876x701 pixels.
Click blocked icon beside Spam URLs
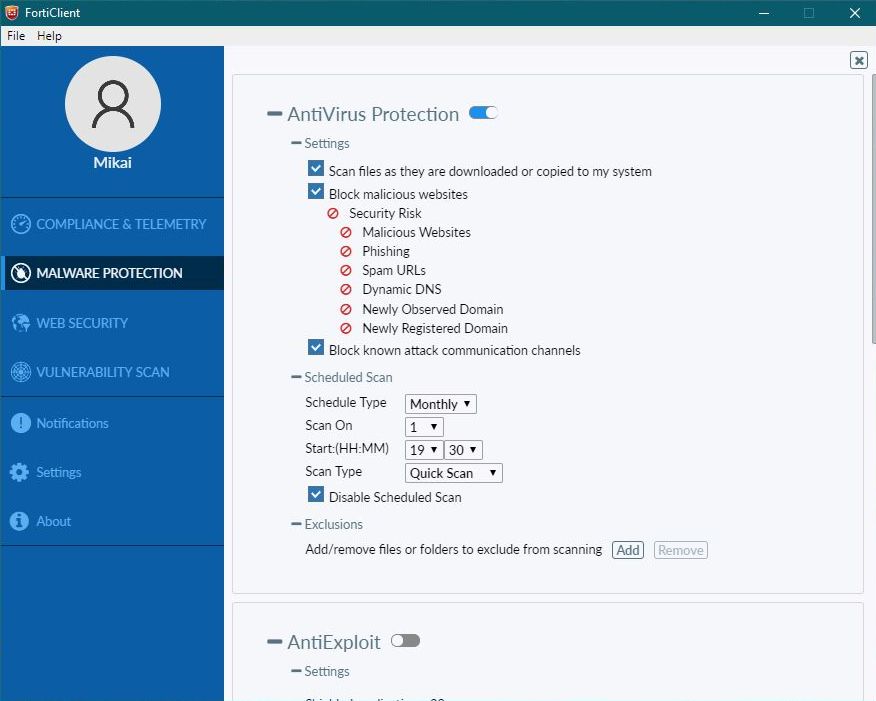pos(346,270)
